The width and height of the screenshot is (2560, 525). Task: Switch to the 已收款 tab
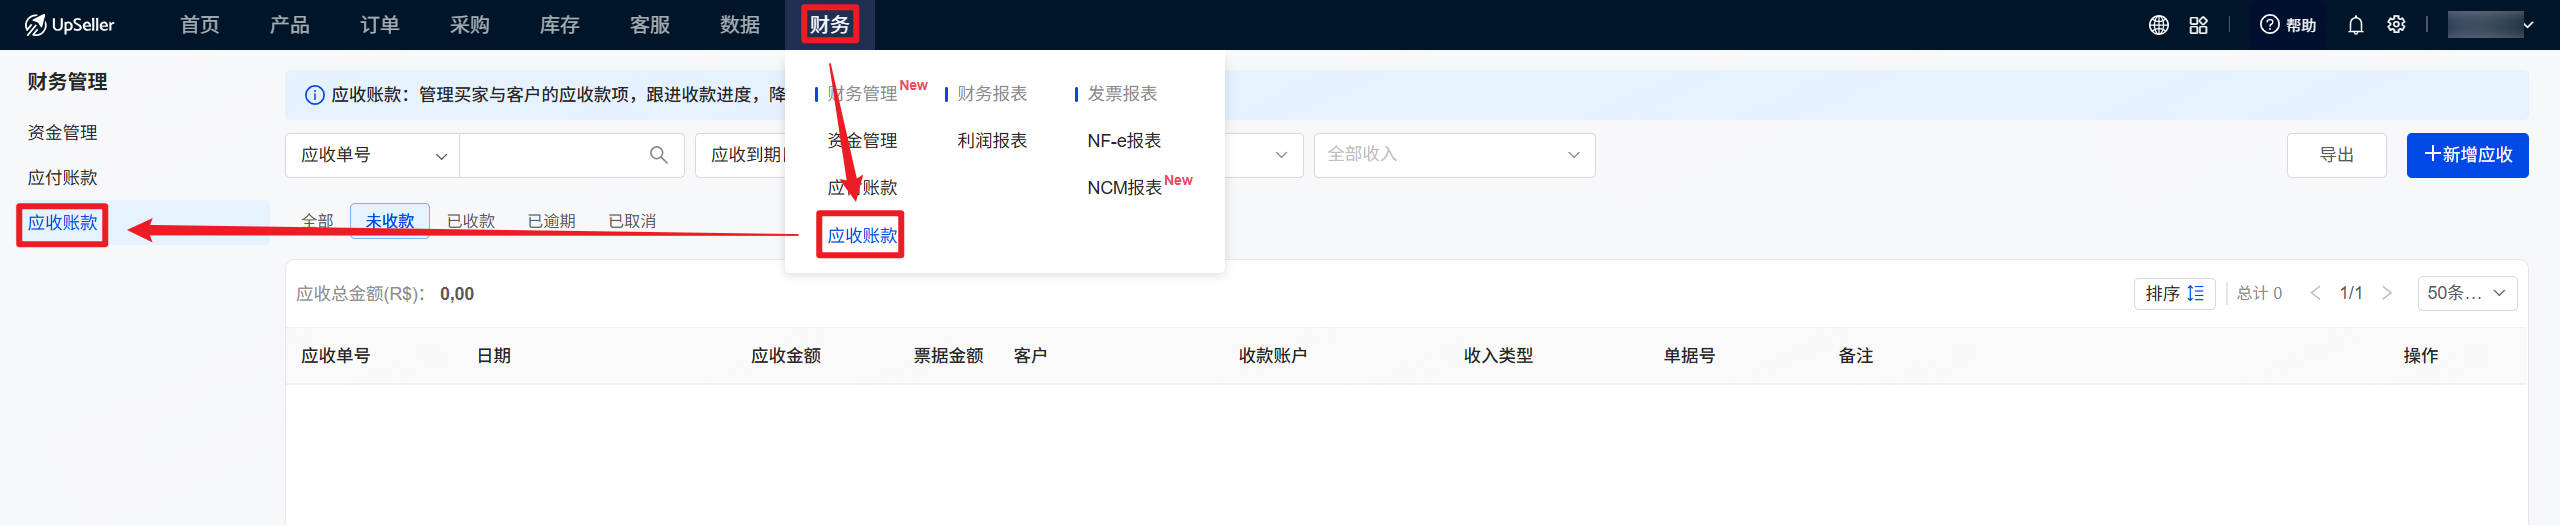pos(471,221)
